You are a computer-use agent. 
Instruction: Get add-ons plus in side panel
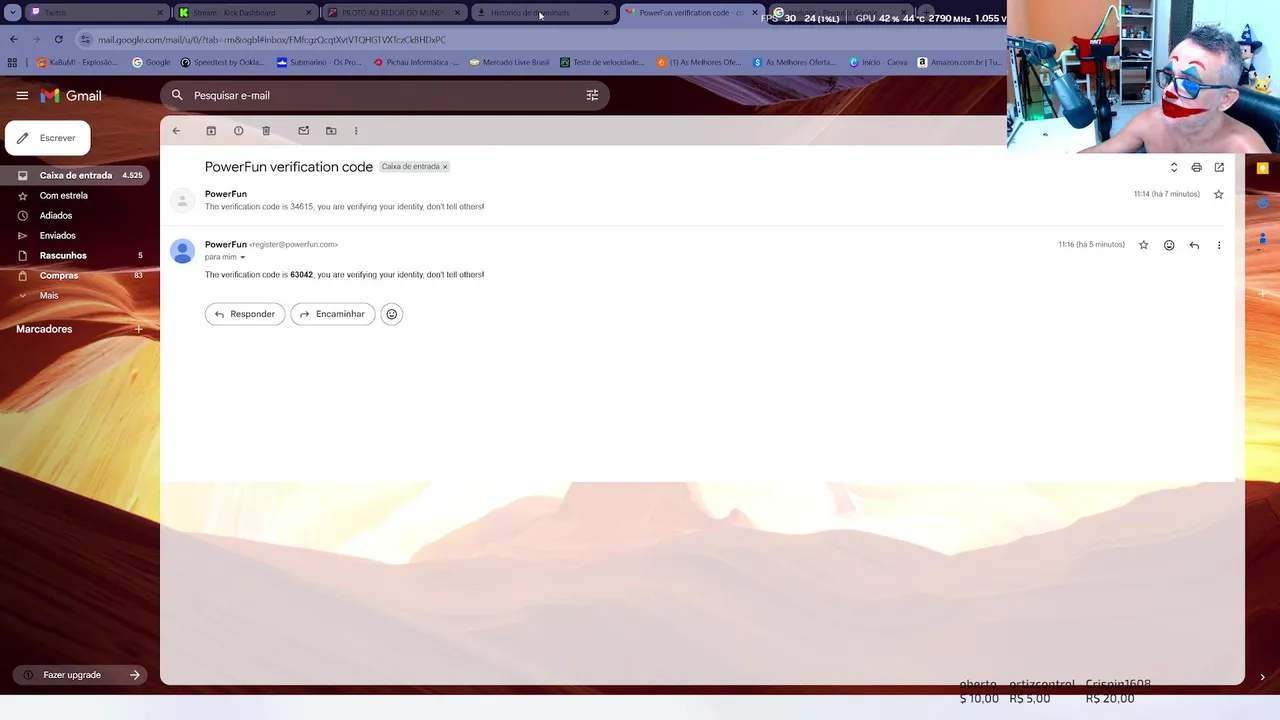[x=1263, y=293]
